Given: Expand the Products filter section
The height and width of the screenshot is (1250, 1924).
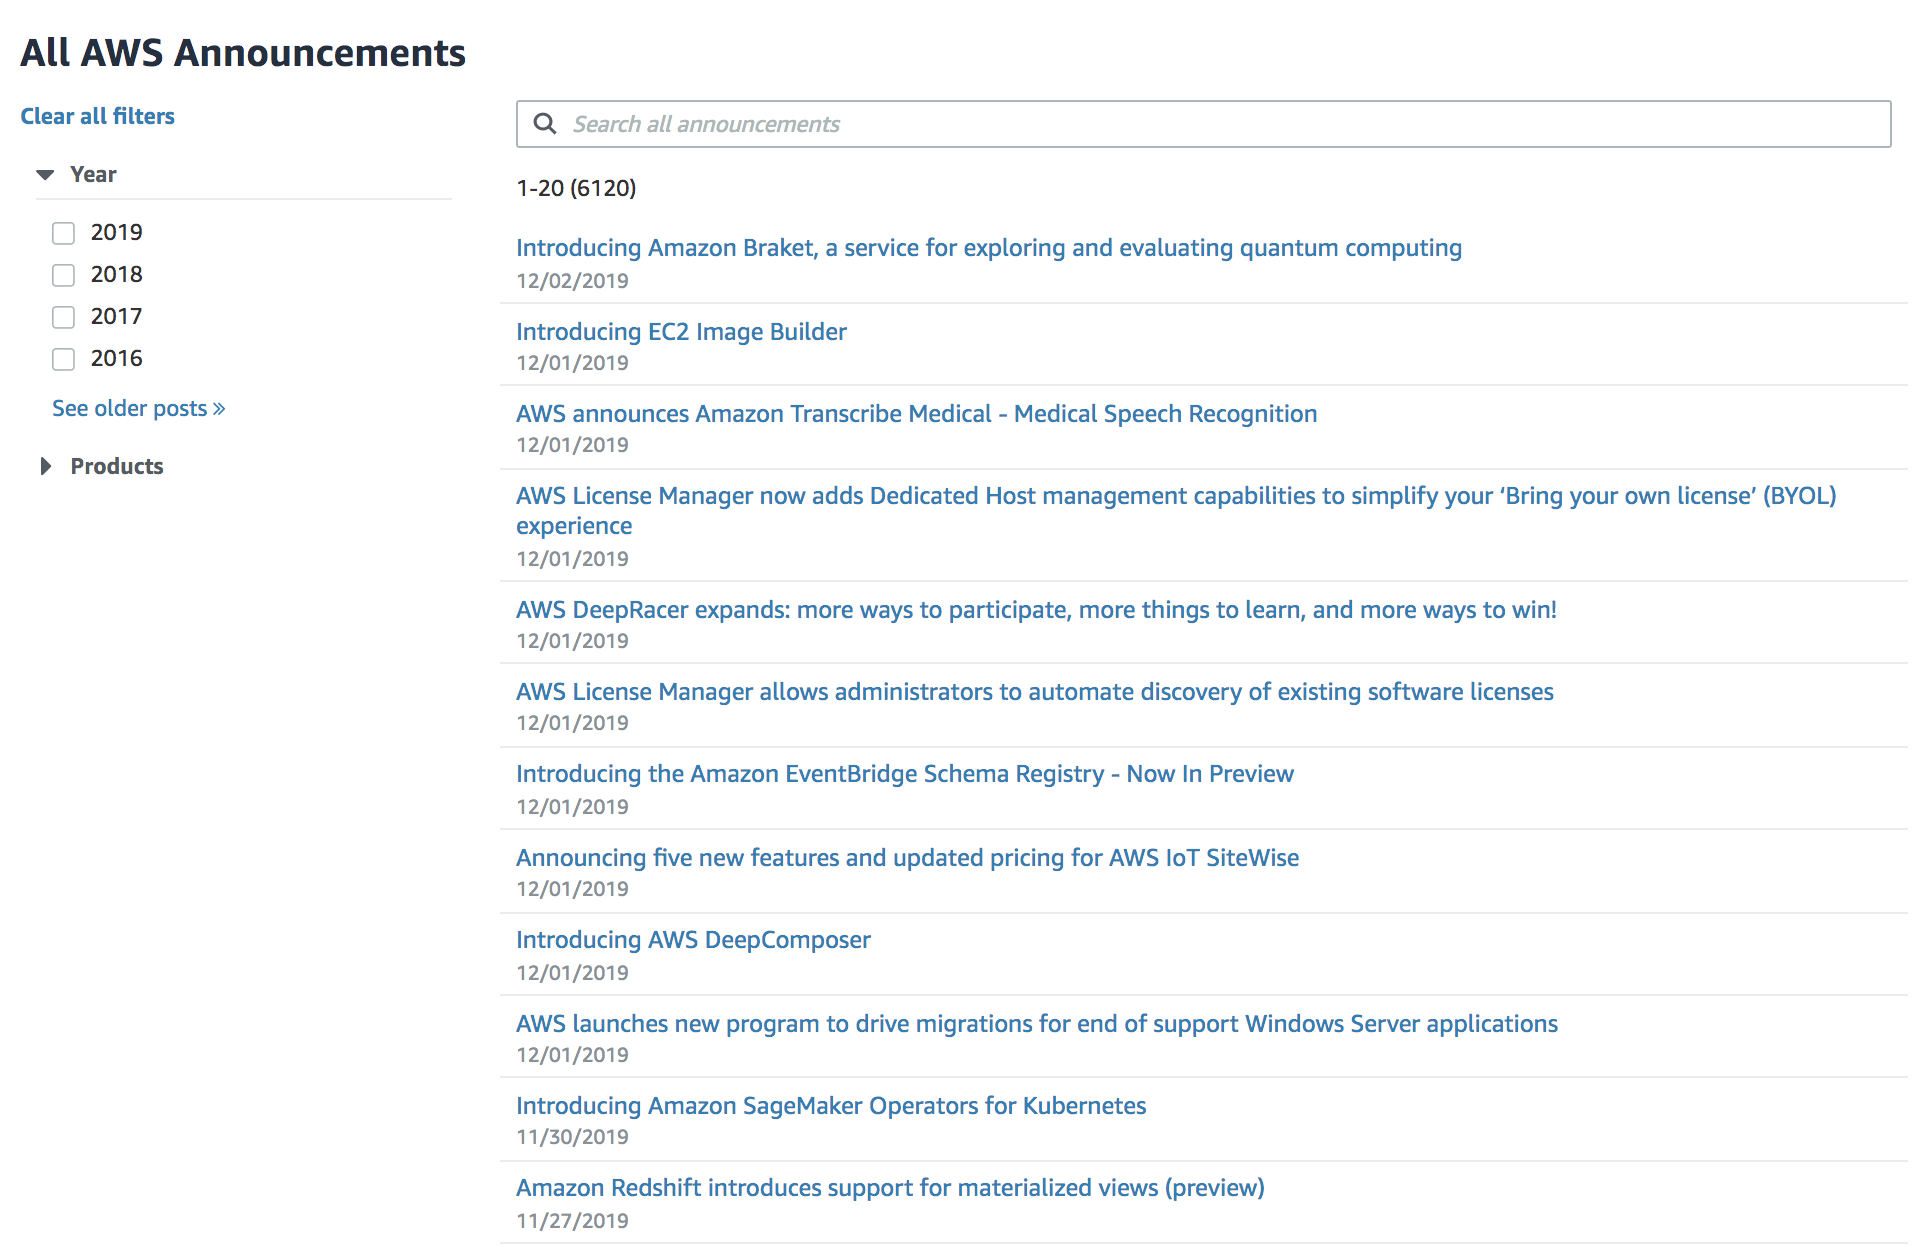Looking at the screenshot, I should (x=45, y=467).
